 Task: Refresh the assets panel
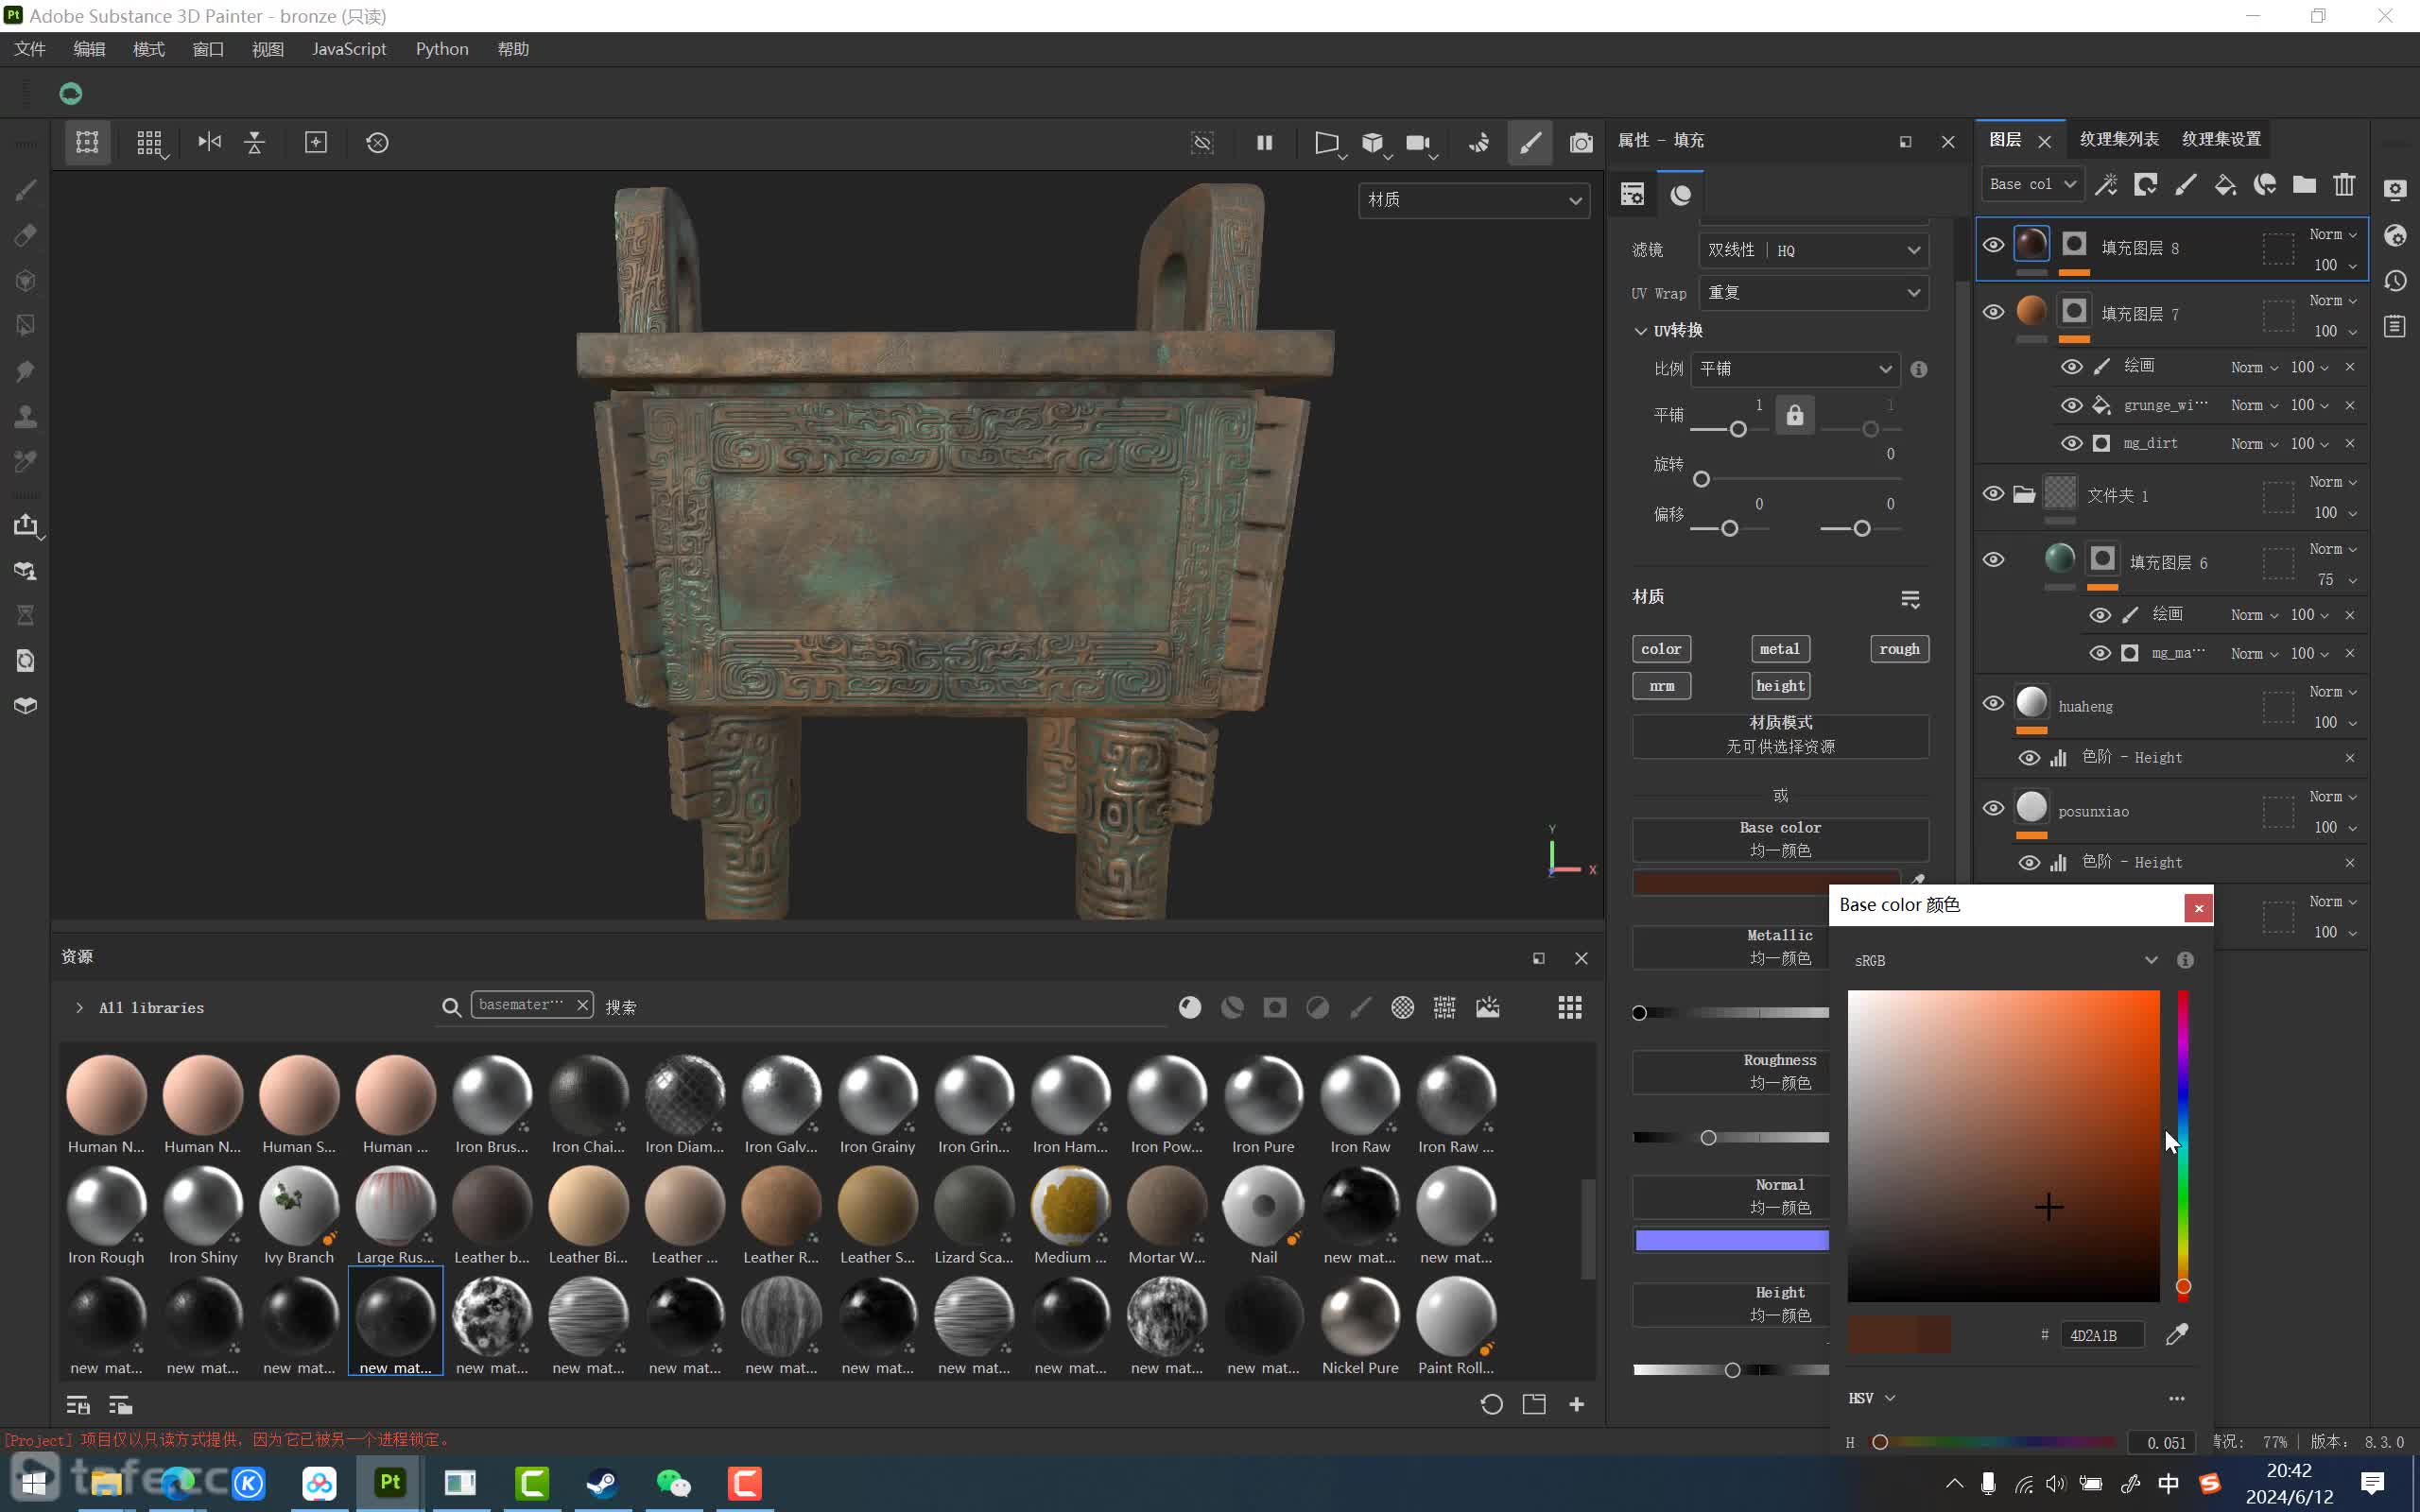tap(1491, 1404)
